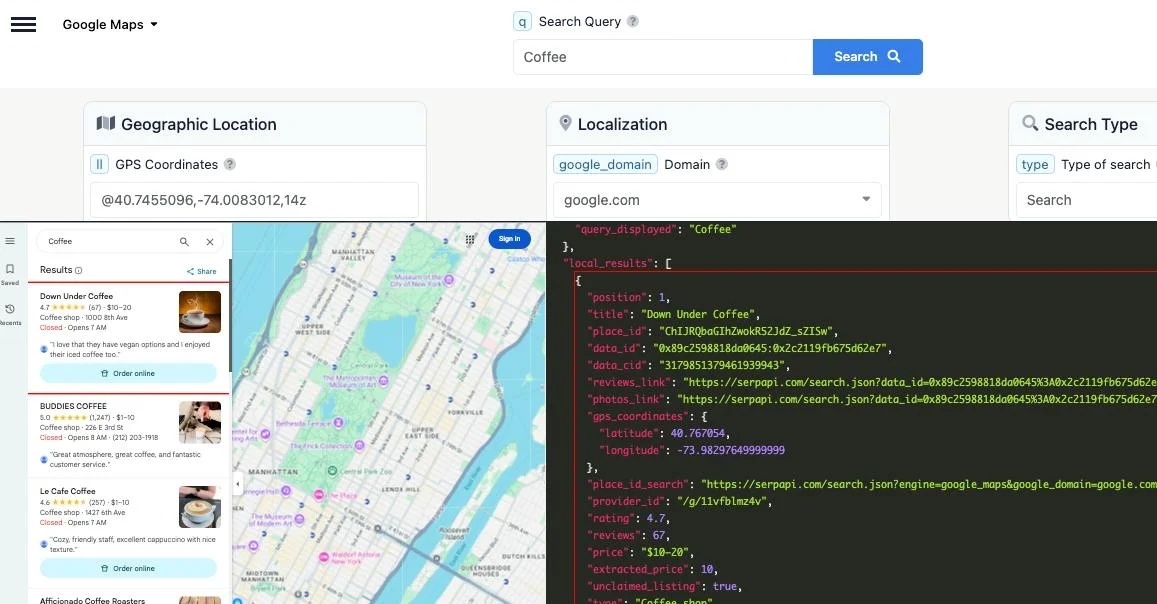Share the results list
The image size is (1157, 604).
pos(201,271)
